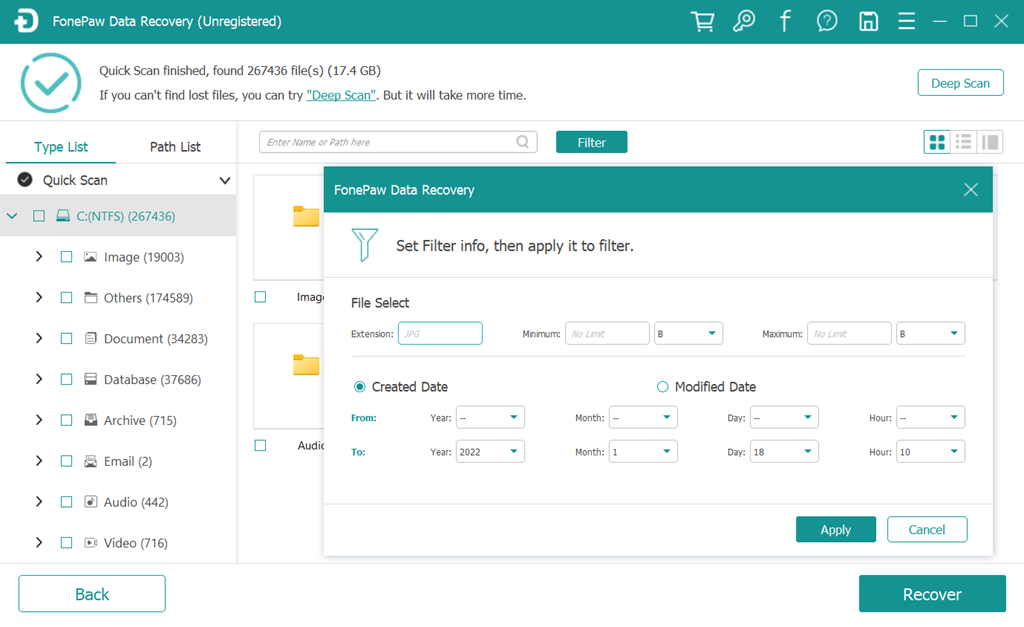Click the Audio category icon
Viewport: 1024px width, 627px height.
(x=91, y=502)
